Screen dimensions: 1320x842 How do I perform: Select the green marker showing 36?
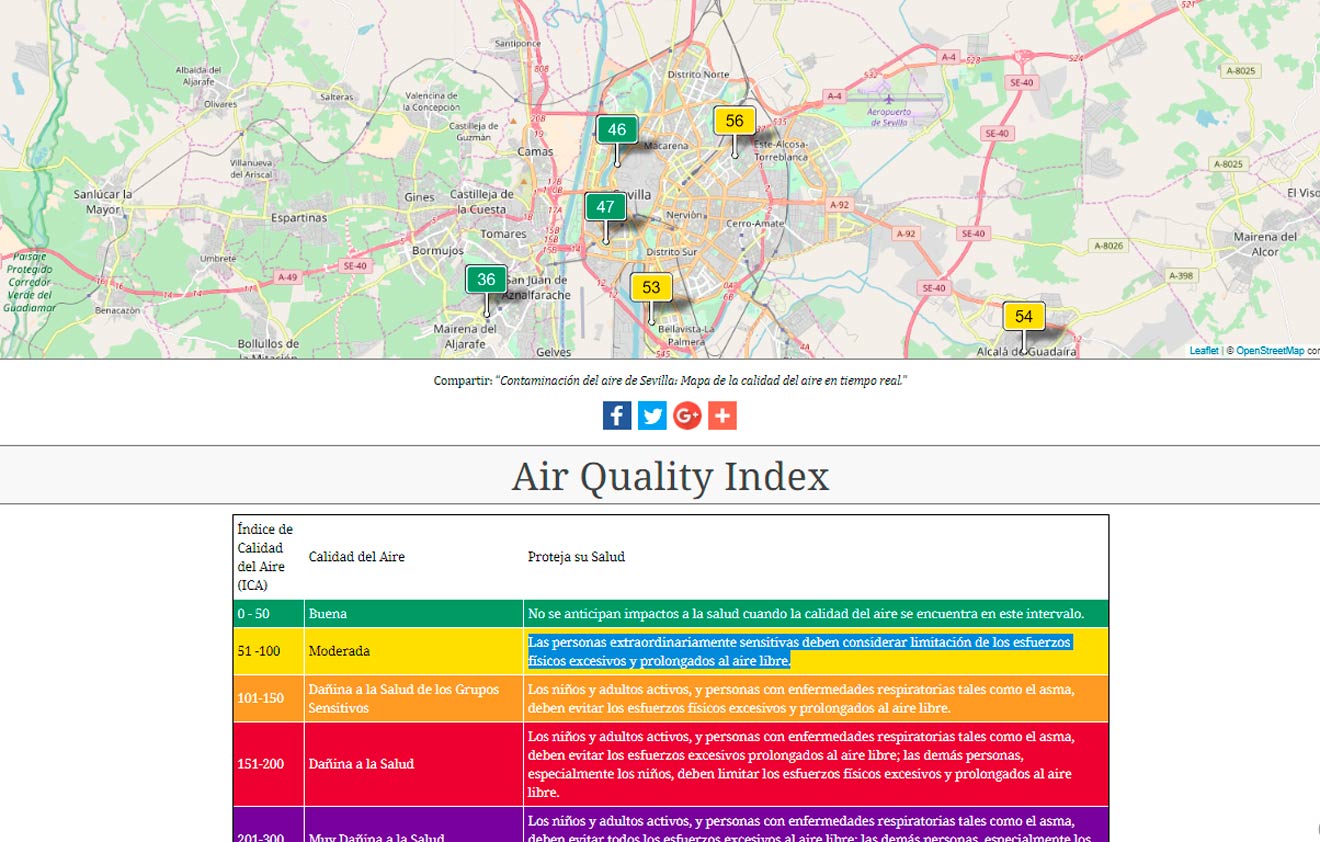(x=486, y=279)
